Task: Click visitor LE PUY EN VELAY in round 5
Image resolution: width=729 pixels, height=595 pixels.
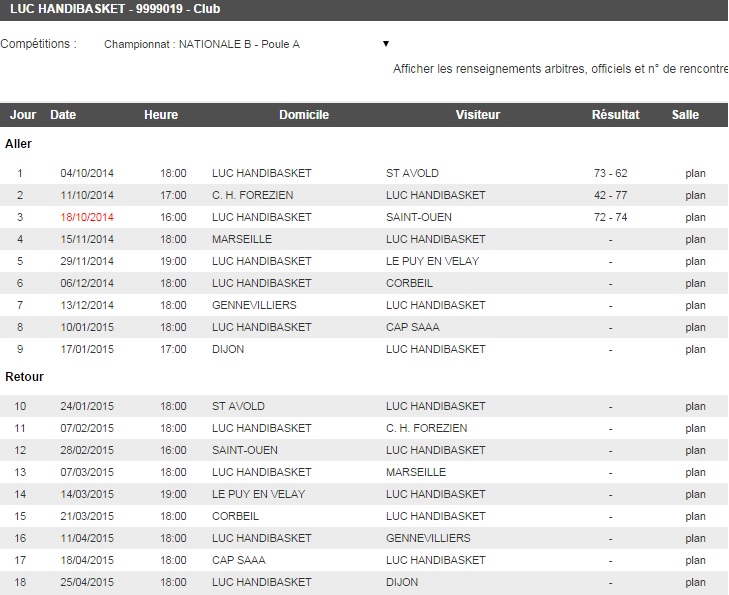Action: point(432,261)
